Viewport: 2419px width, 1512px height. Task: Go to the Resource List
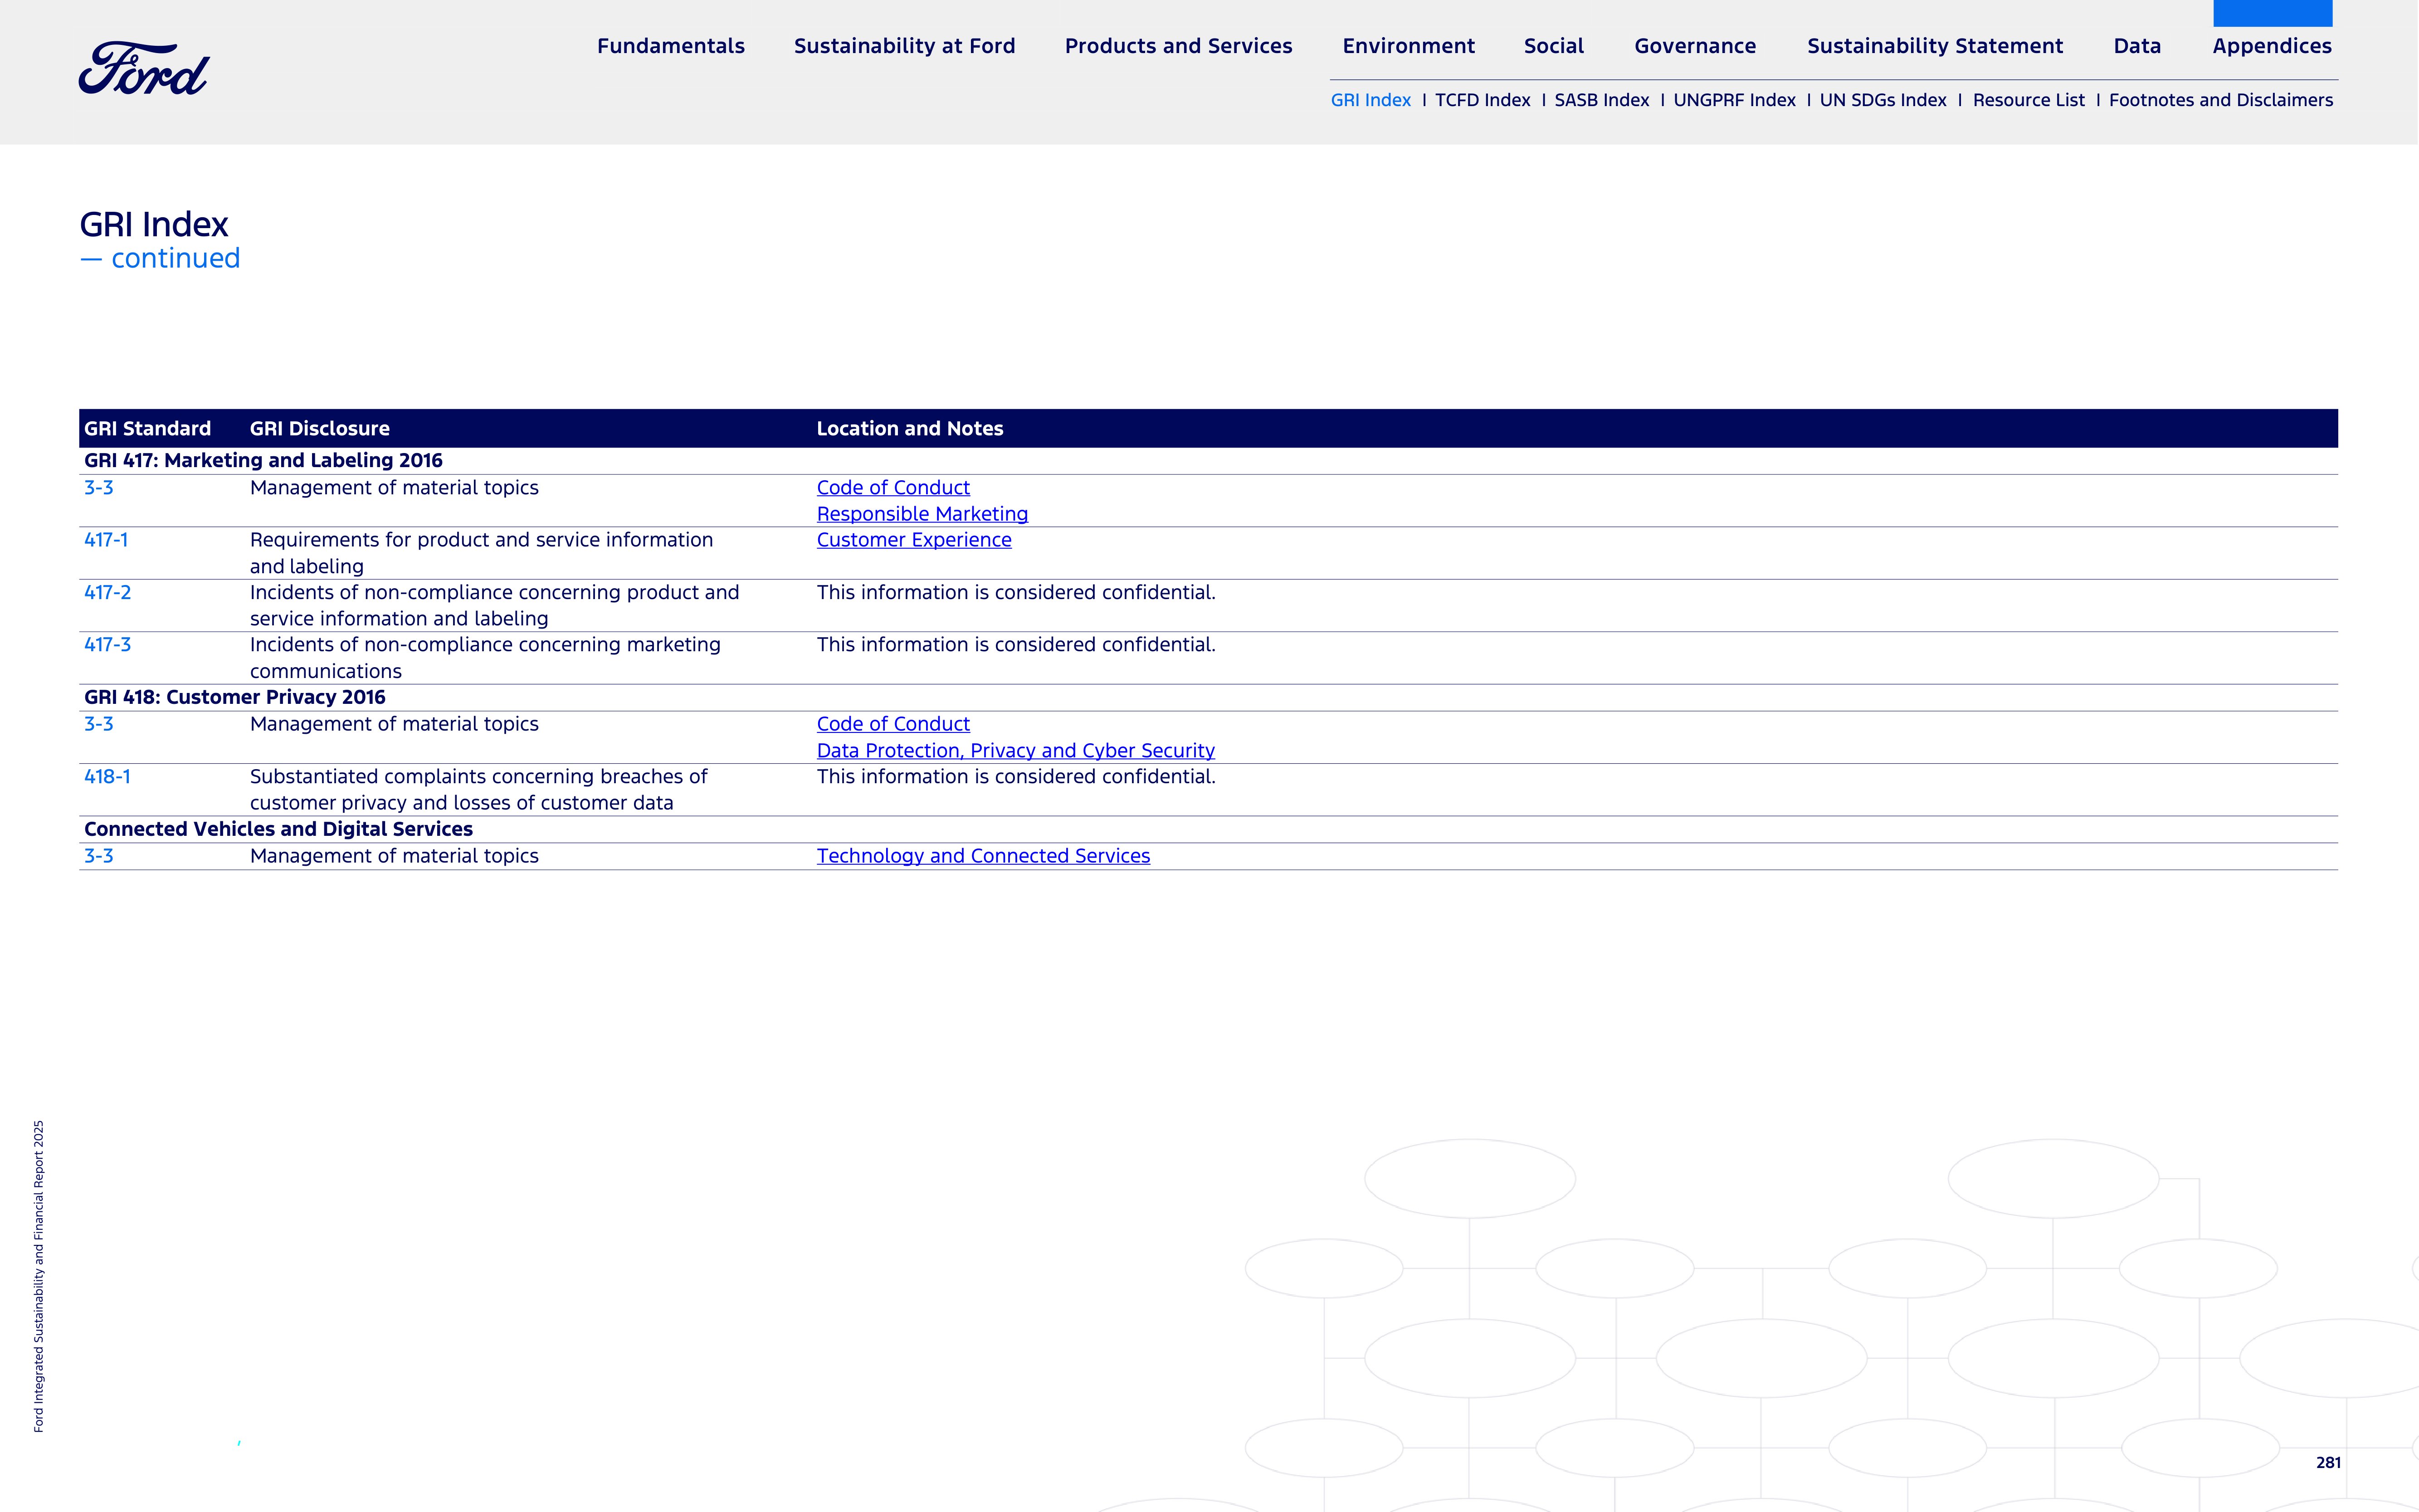[x=2028, y=100]
